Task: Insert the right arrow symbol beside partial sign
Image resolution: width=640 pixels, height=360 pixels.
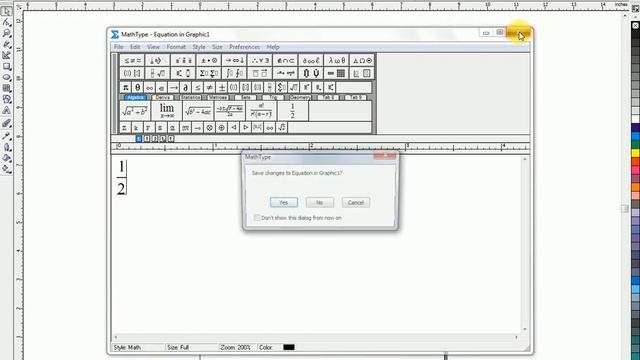Action: (173, 87)
